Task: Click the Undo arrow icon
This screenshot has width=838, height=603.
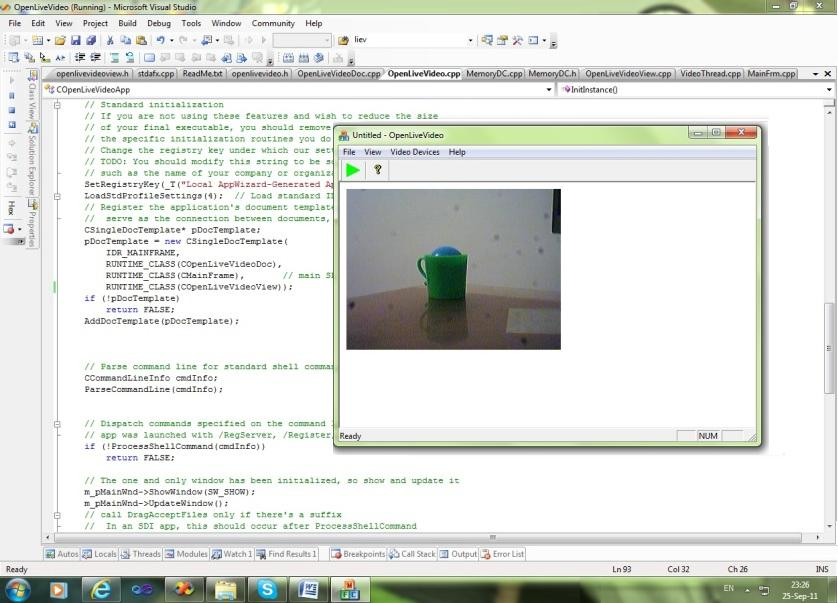Action: coord(160,40)
